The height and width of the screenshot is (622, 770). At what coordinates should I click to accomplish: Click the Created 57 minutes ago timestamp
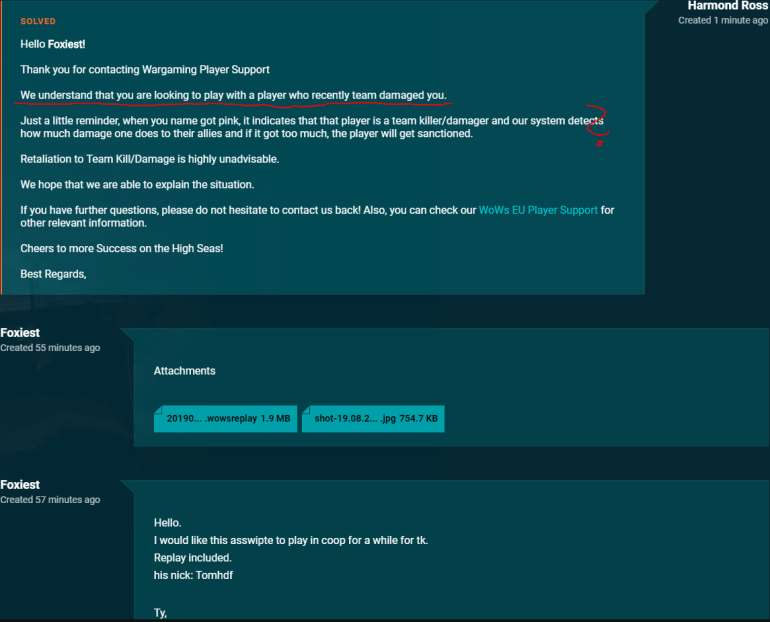(50, 500)
